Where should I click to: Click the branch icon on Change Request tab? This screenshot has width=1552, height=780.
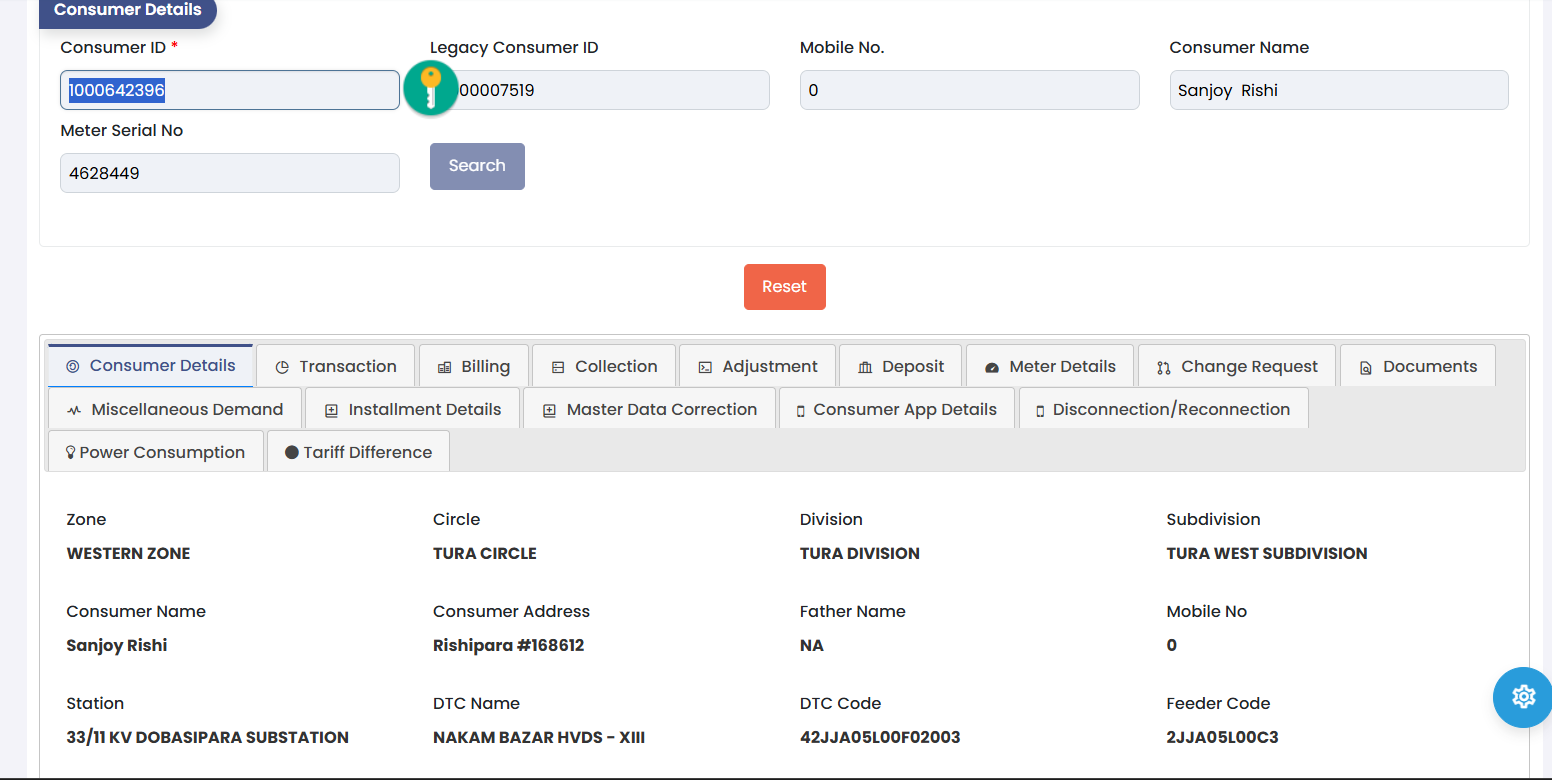(x=1164, y=367)
